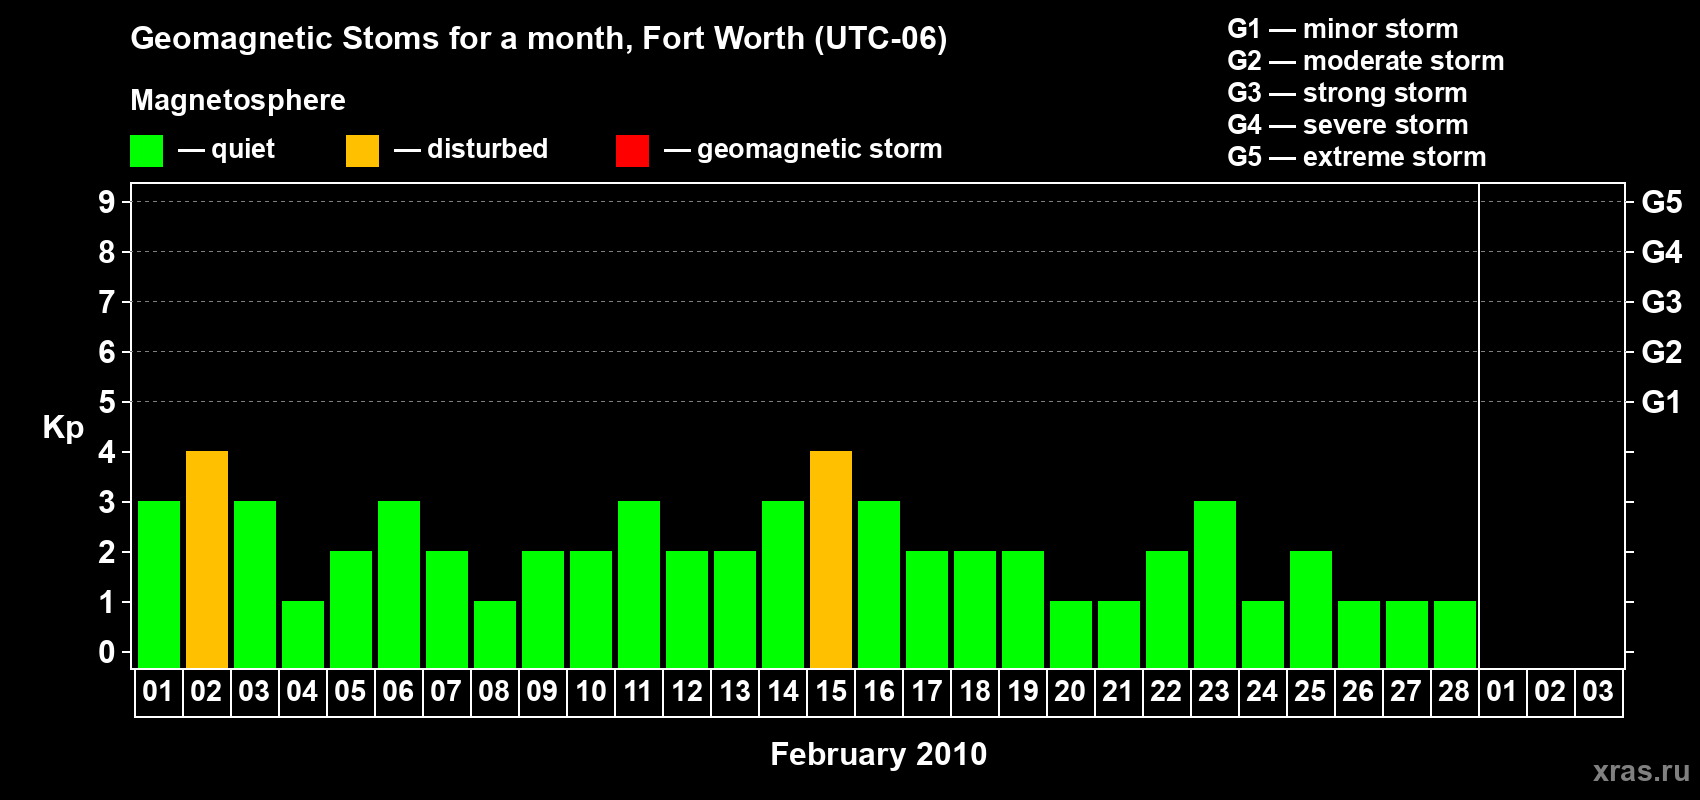The height and width of the screenshot is (800, 1700).
Task: Click the green bar above day 25
Action: [1311, 609]
